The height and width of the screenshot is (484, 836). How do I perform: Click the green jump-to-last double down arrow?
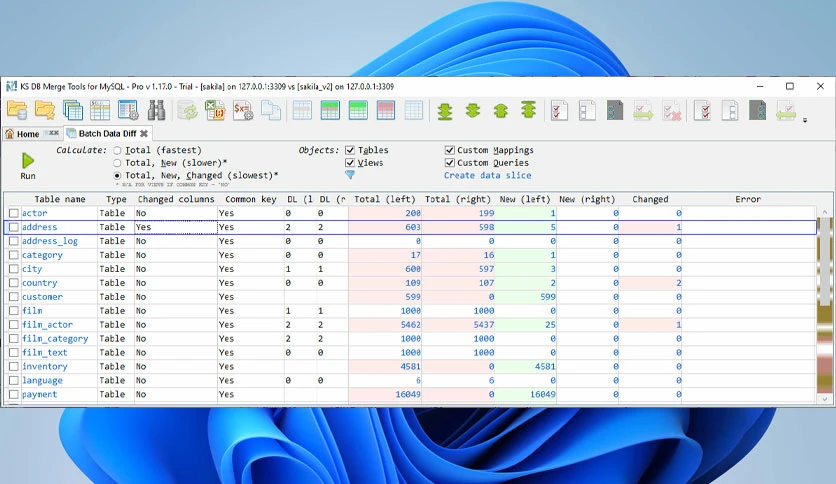445,111
